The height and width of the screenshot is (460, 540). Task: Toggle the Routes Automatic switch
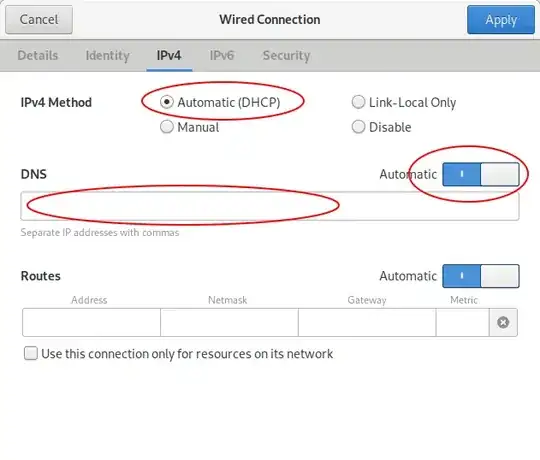pyautogui.click(x=481, y=276)
